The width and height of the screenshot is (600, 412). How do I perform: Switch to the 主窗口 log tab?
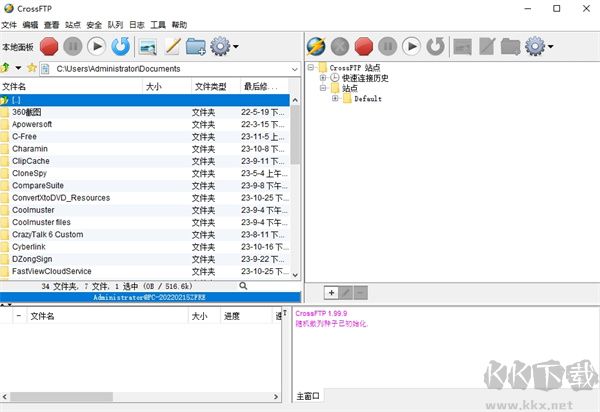[308, 396]
